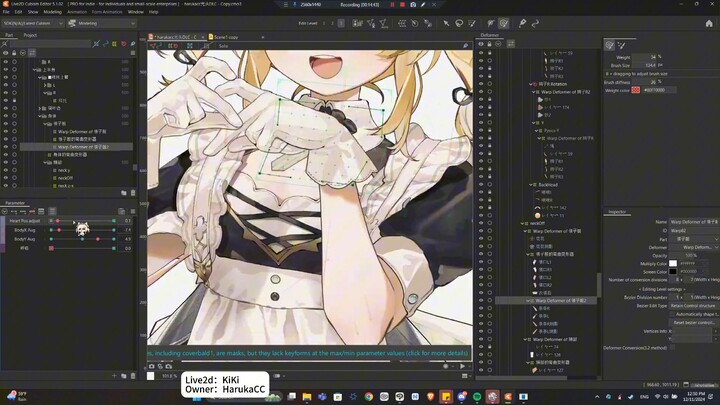Open the Bezier Edit Type dropdown
The image size is (720, 405).
click(x=694, y=306)
